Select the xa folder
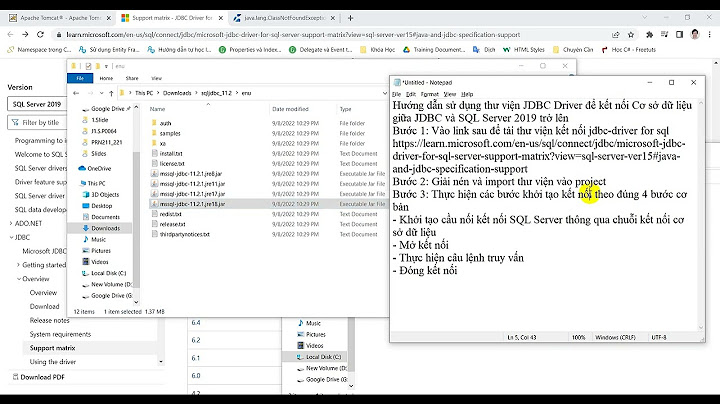This screenshot has height=404, width=720. click(163, 143)
